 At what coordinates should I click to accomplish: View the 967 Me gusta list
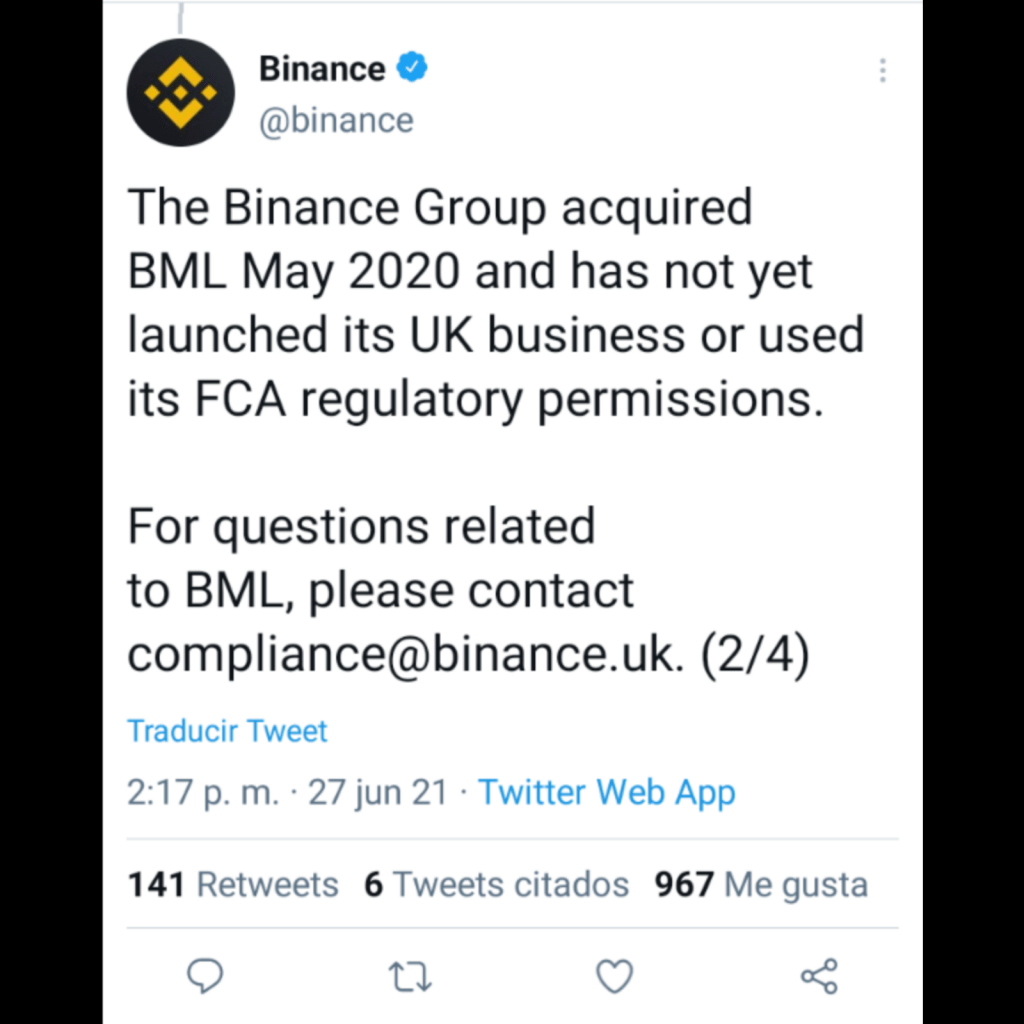(761, 885)
